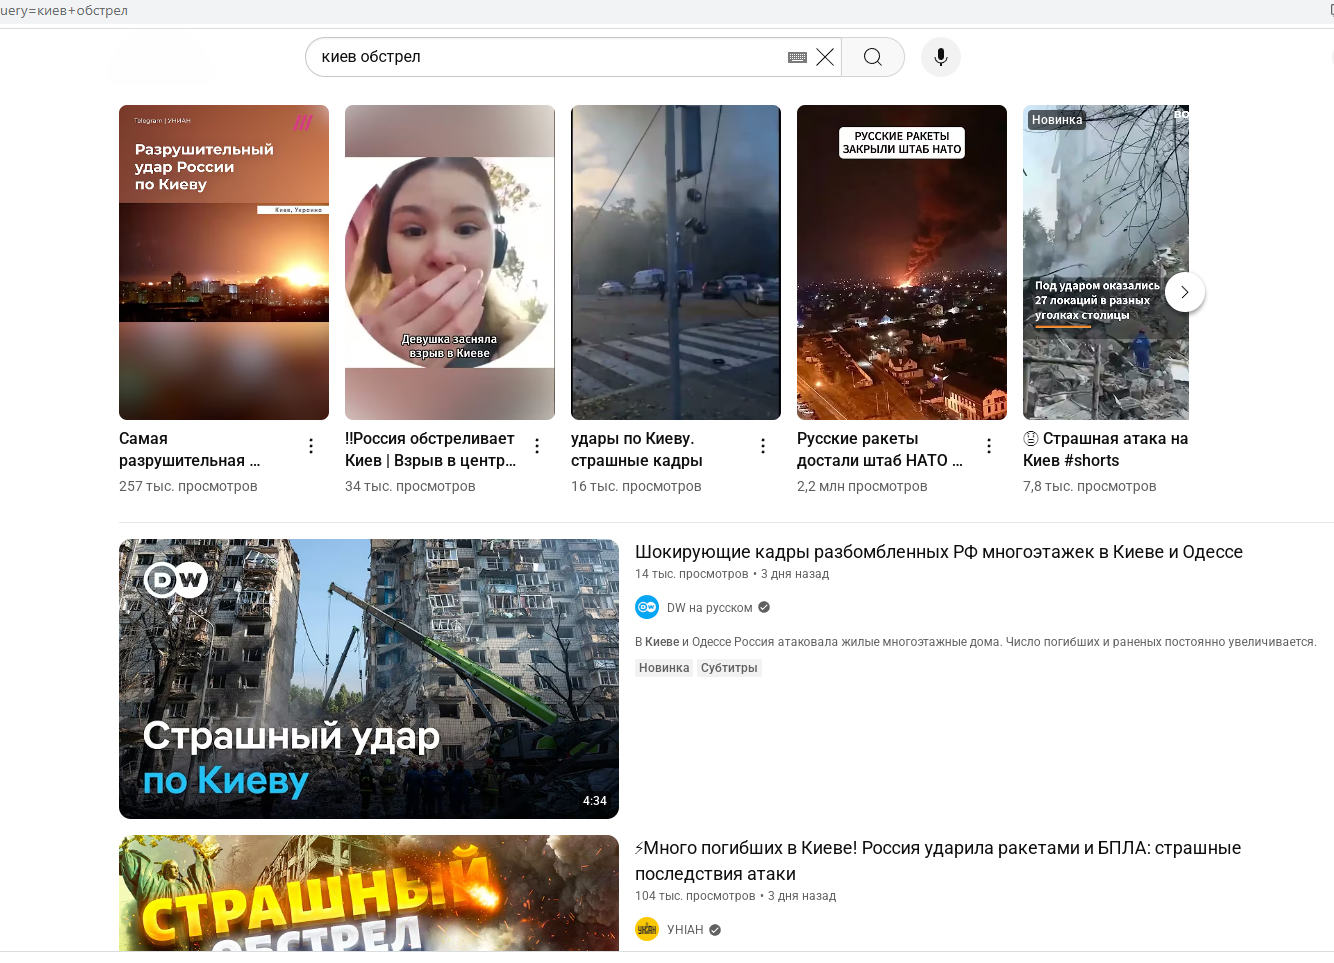Click the verified checkmark beside УНІАН
The height and width of the screenshot is (963, 1334).
pos(715,930)
